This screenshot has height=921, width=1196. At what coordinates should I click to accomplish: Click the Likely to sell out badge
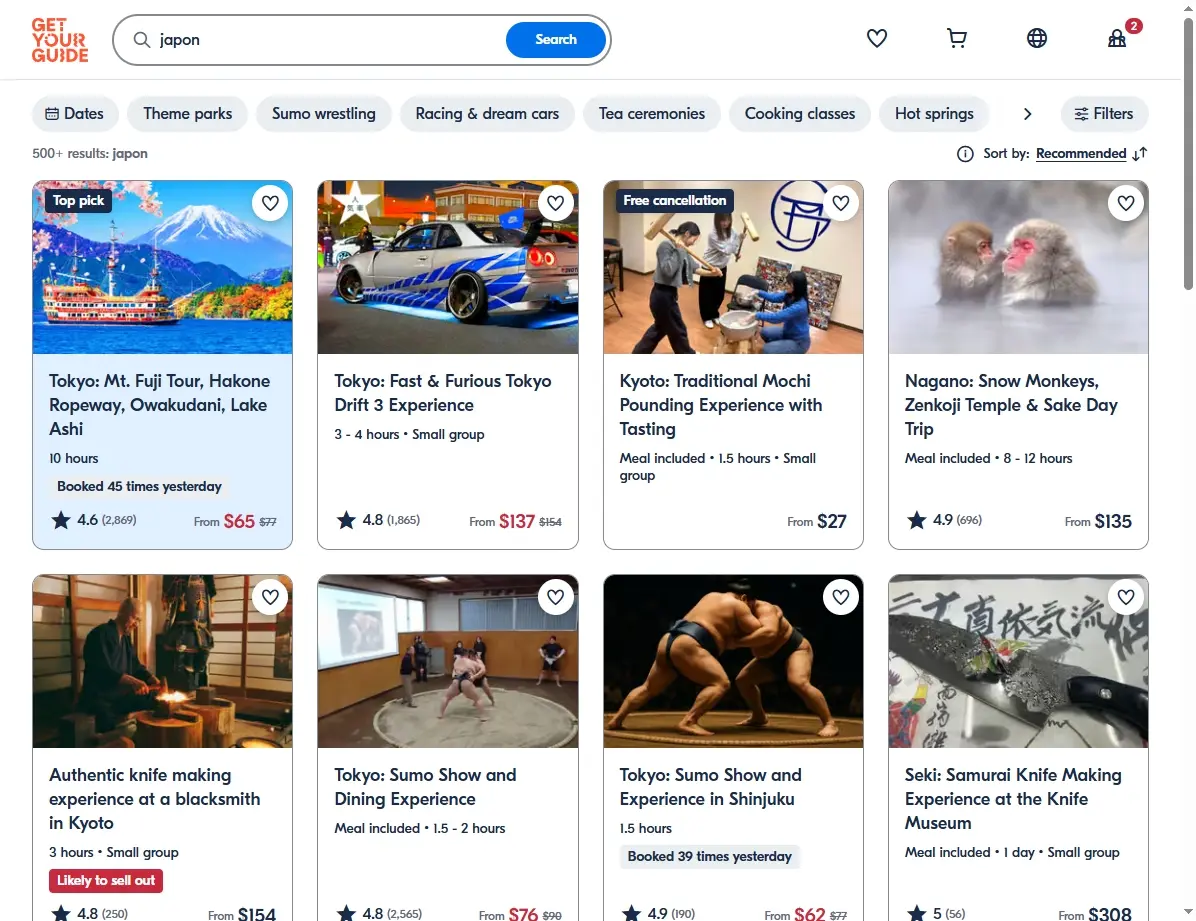[106, 881]
